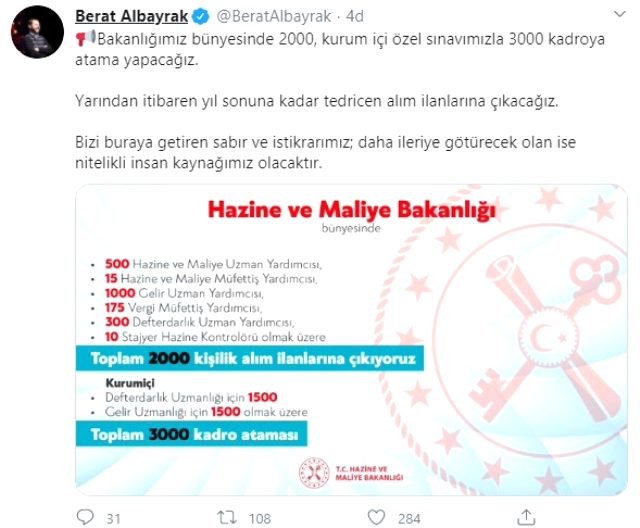640x528 pixels.
Task: Click the retweet arrows icon
Action: click(x=227, y=517)
